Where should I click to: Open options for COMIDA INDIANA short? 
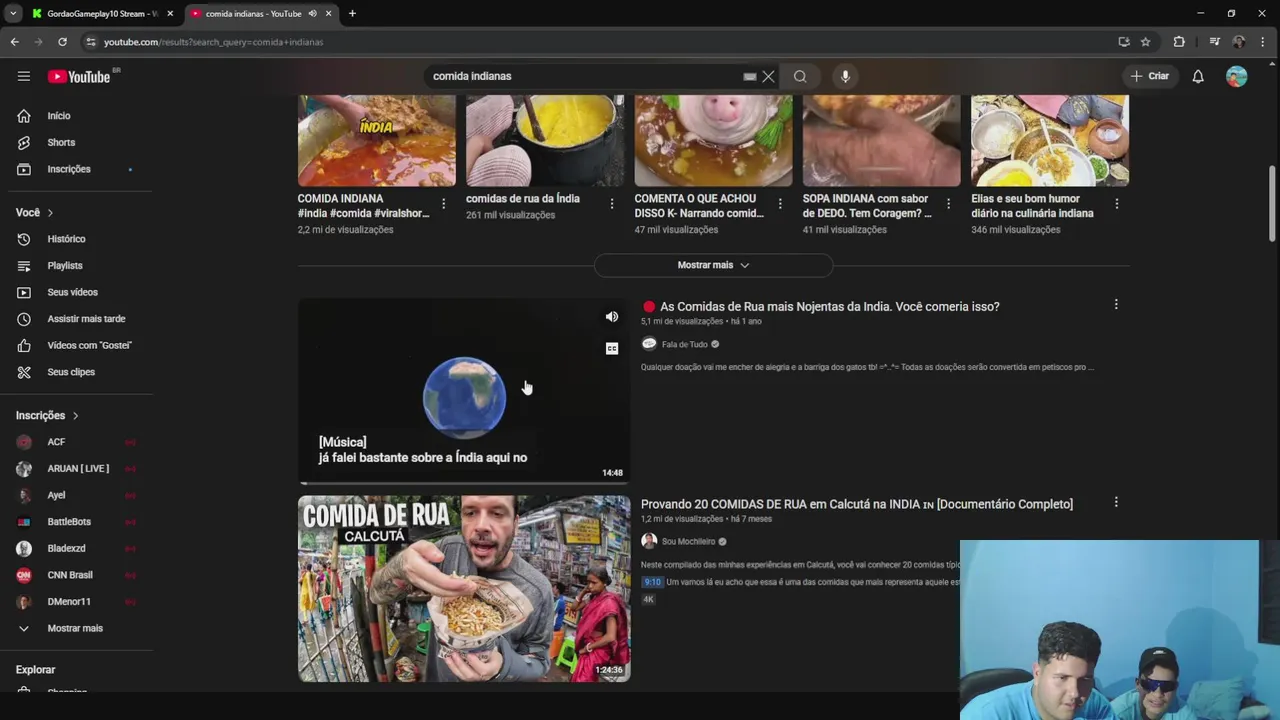(443, 204)
